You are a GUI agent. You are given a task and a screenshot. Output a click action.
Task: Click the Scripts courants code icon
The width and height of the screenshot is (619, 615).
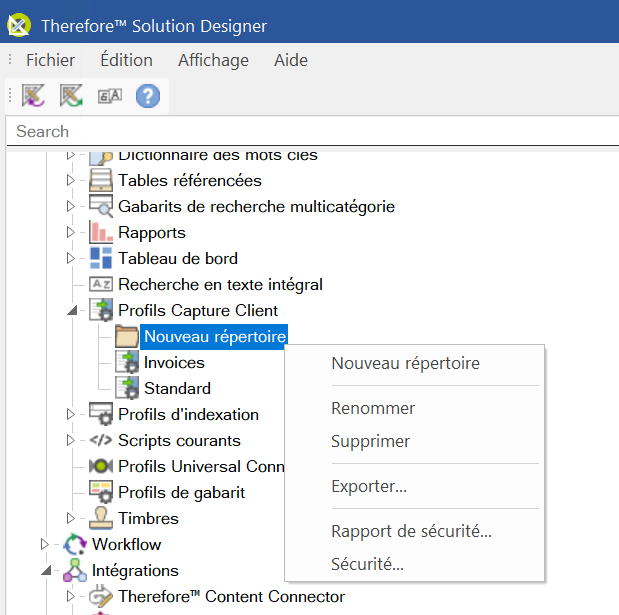(101, 441)
